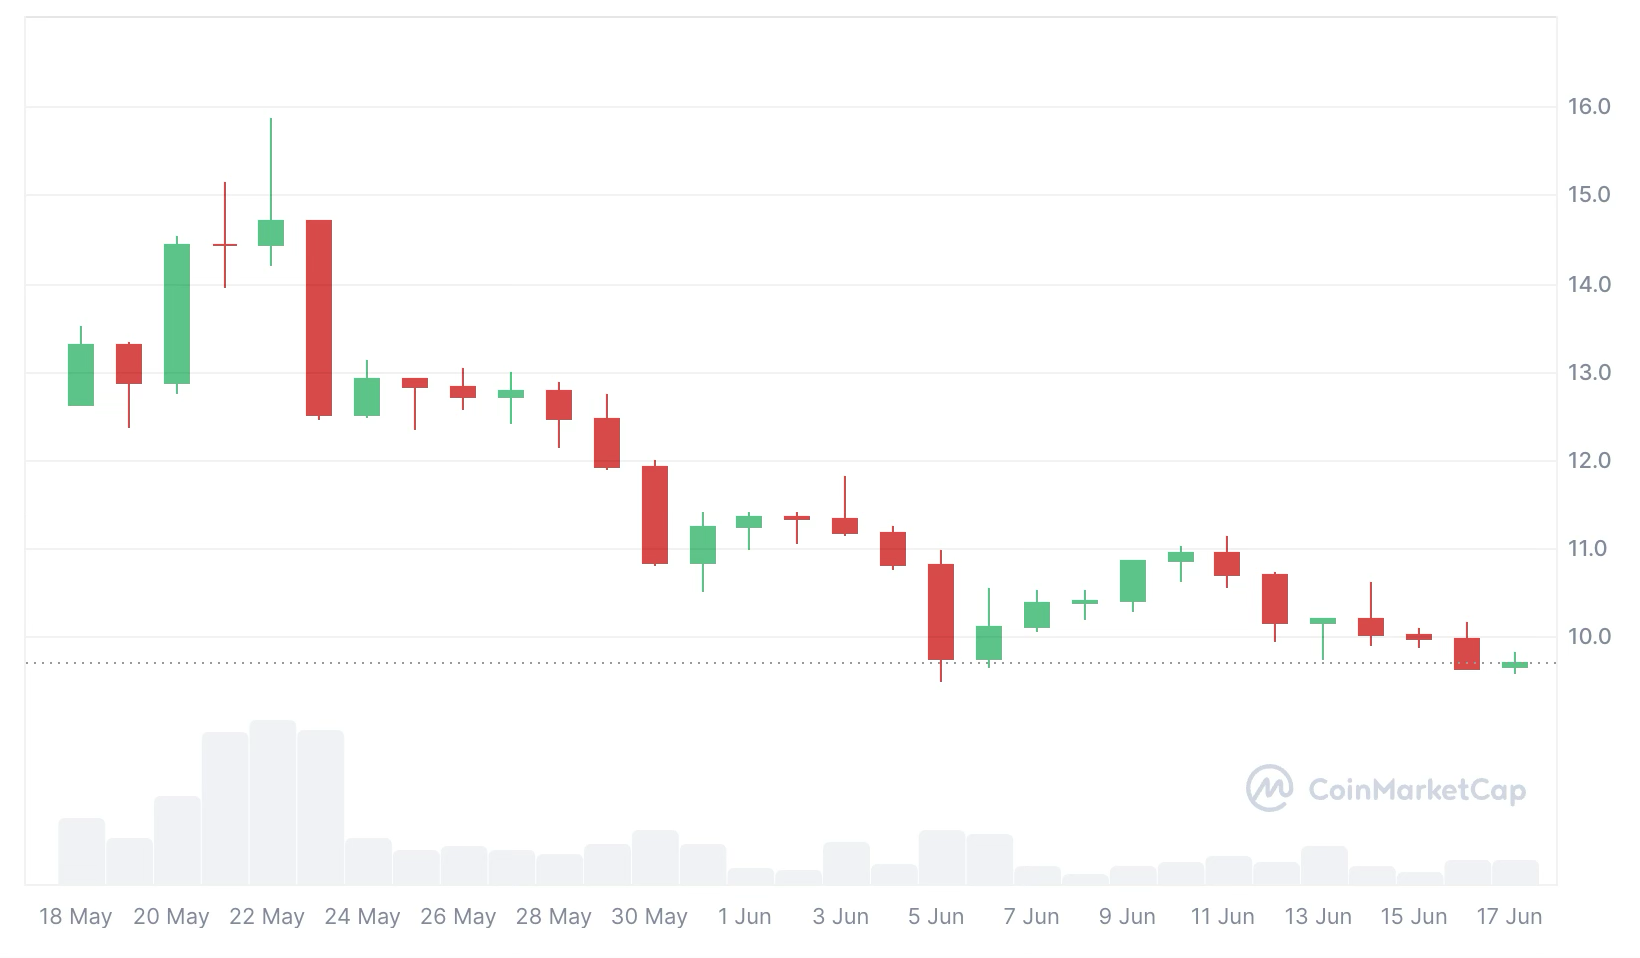The height and width of the screenshot is (958, 1640).
Task: Click the green candle at 9 Jun
Action: pyautogui.click(x=1133, y=581)
